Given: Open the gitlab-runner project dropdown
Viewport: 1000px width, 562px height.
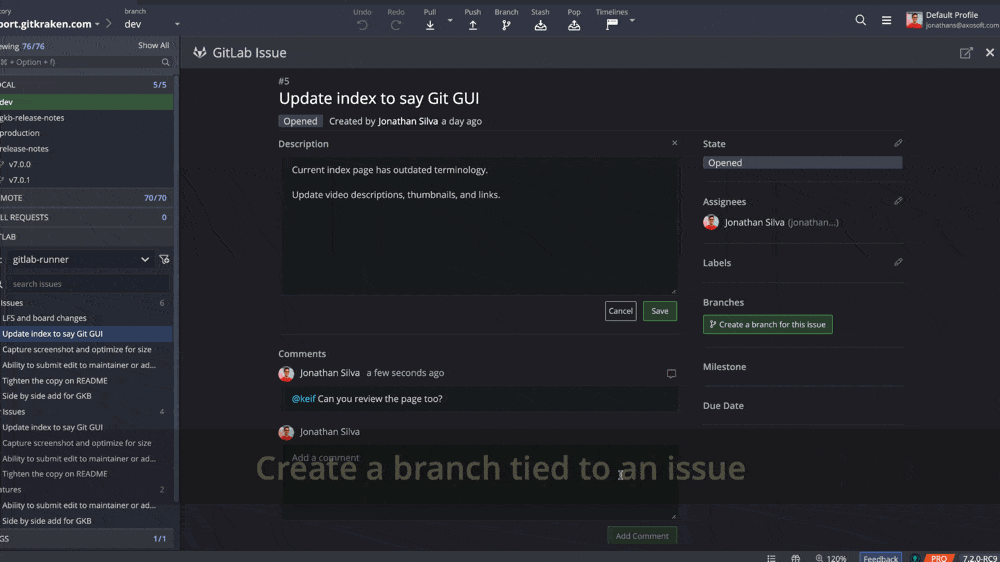Looking at the screenshot, I should 80,260.
